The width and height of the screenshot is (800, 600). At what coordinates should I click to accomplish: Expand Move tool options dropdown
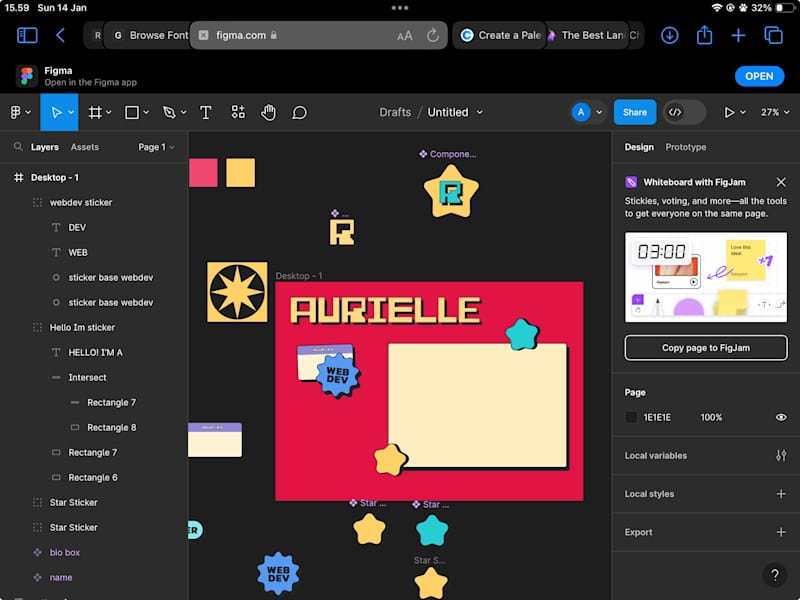(x=71, y=112)
